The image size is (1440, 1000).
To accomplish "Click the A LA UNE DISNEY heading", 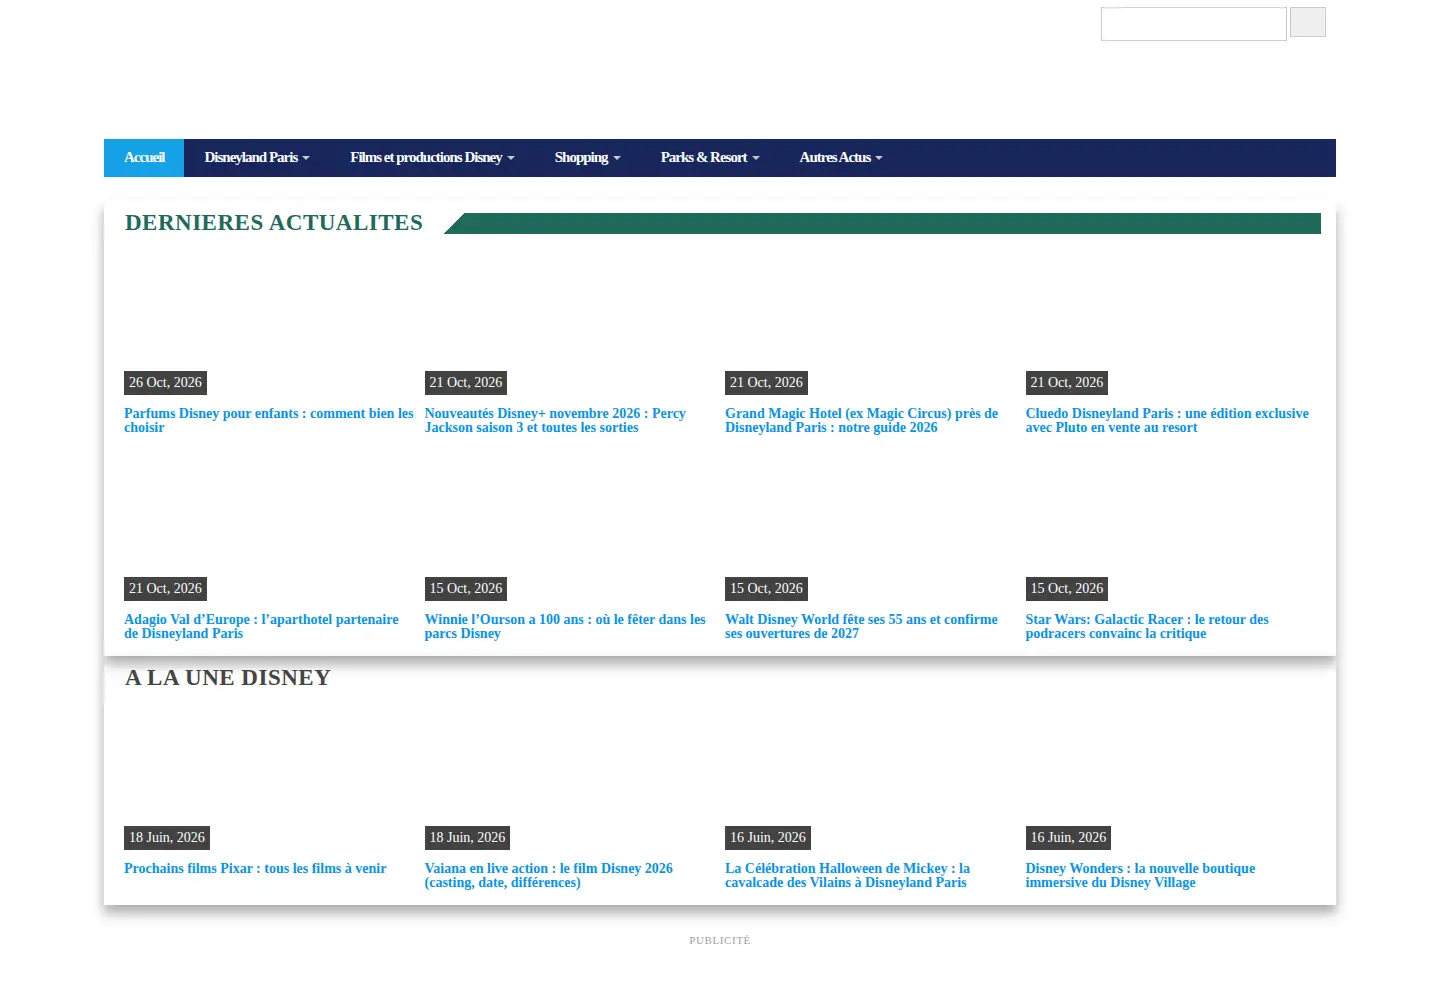I will pos(228,678).
